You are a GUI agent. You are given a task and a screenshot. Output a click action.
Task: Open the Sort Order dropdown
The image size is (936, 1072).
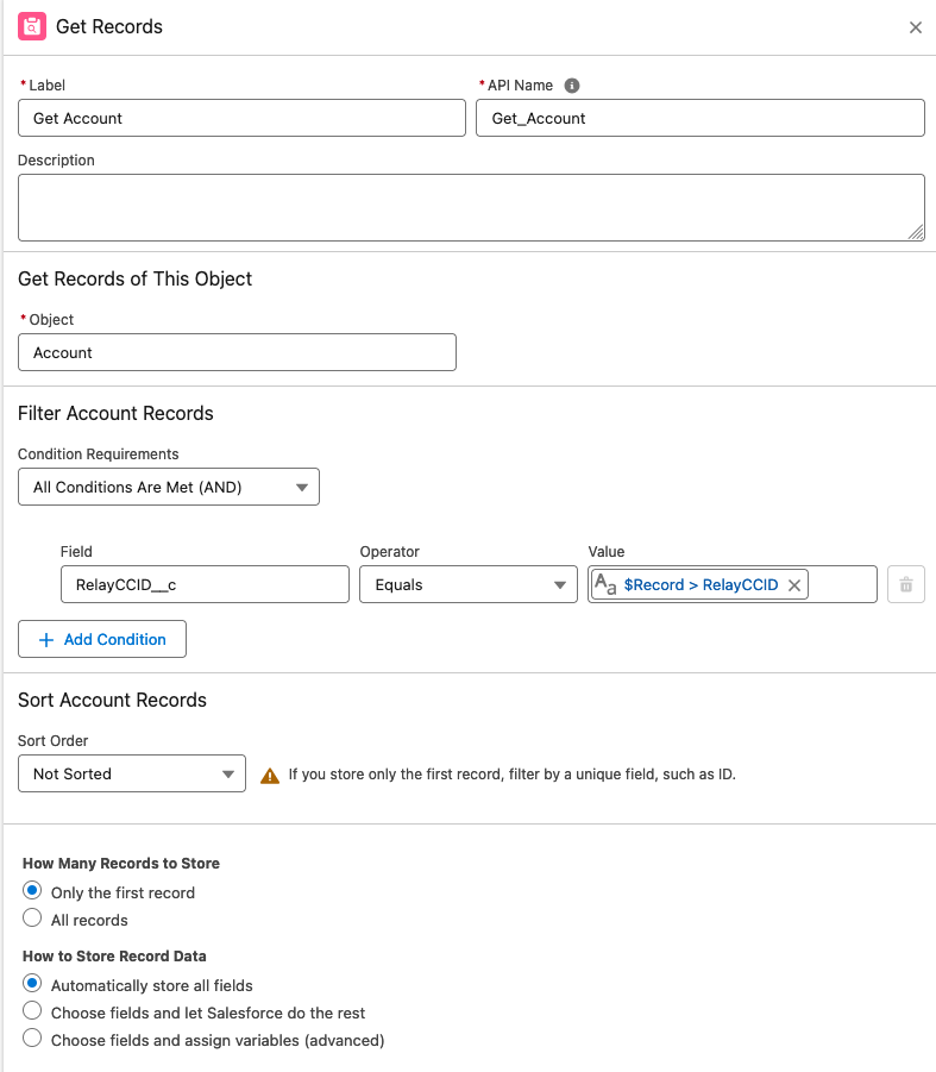pos(132,774)
